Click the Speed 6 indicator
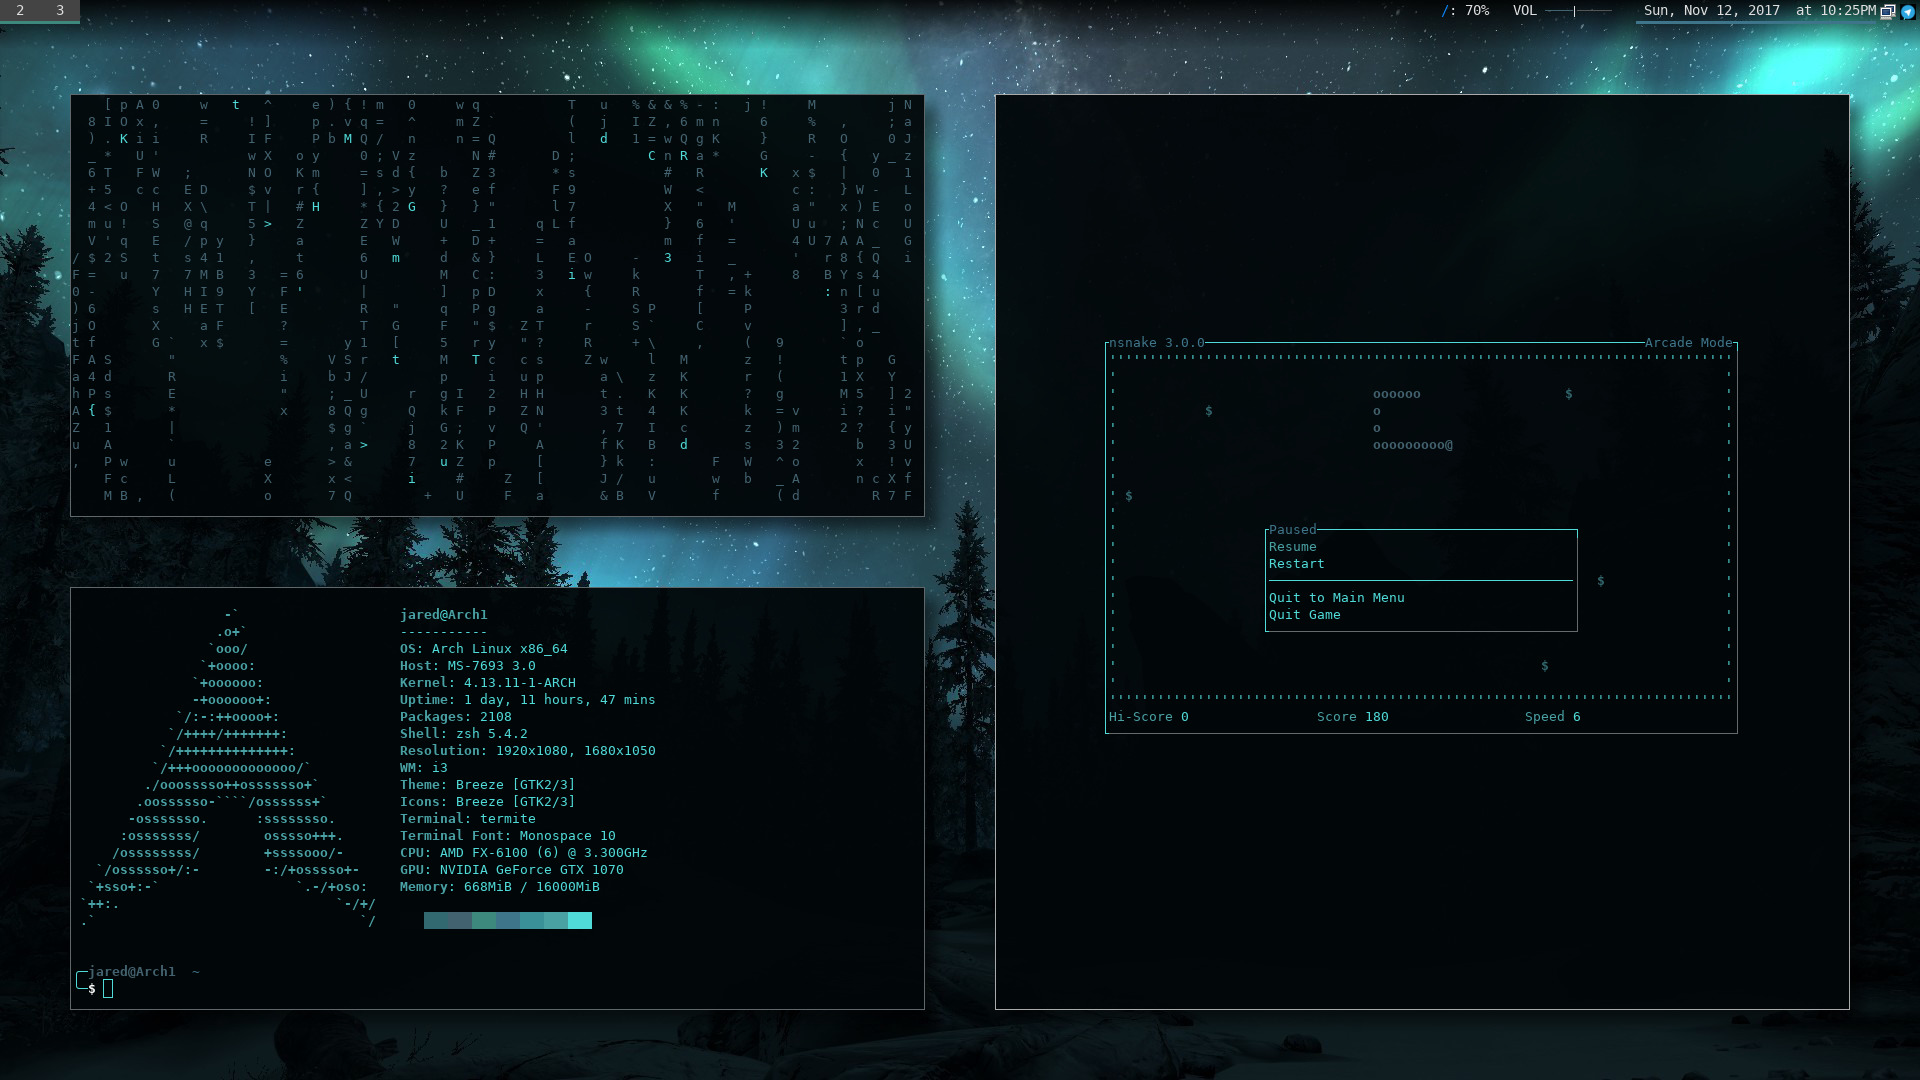The width and height of the screenshot is (1920, 1080). 1552,717
